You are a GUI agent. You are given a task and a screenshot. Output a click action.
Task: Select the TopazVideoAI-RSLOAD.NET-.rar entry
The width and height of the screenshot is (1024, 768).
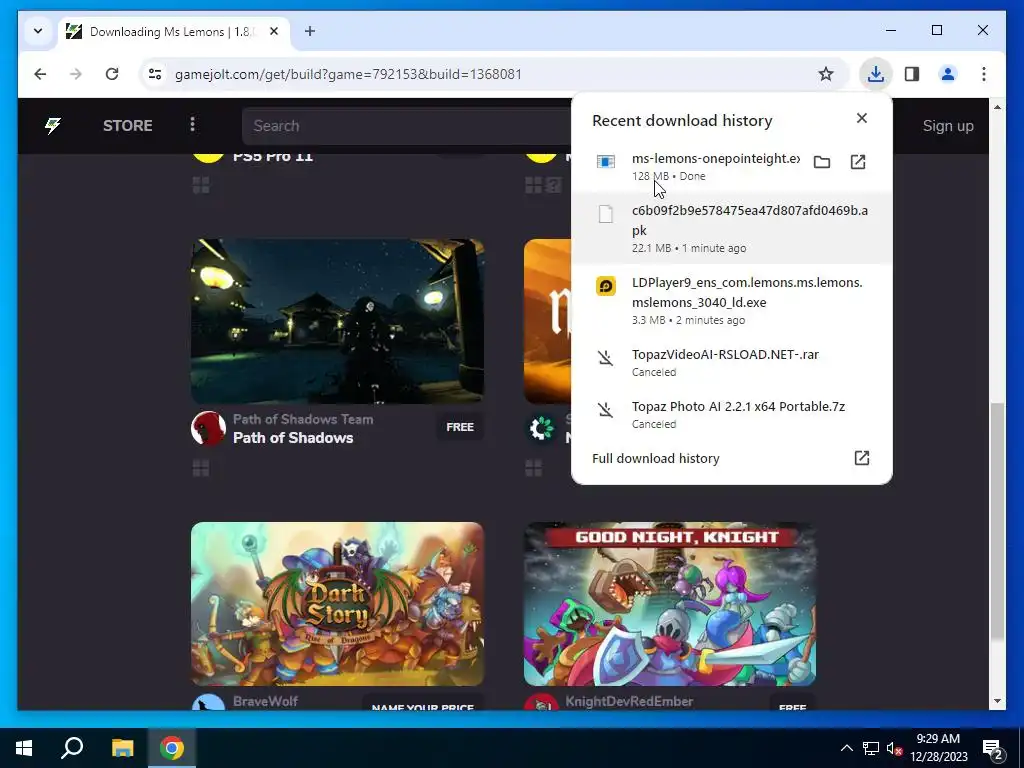[731, 362]
